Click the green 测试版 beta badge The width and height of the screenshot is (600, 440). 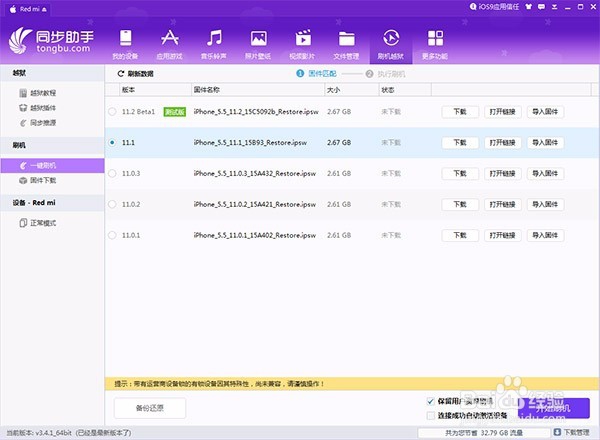click(x=174, y=112)
